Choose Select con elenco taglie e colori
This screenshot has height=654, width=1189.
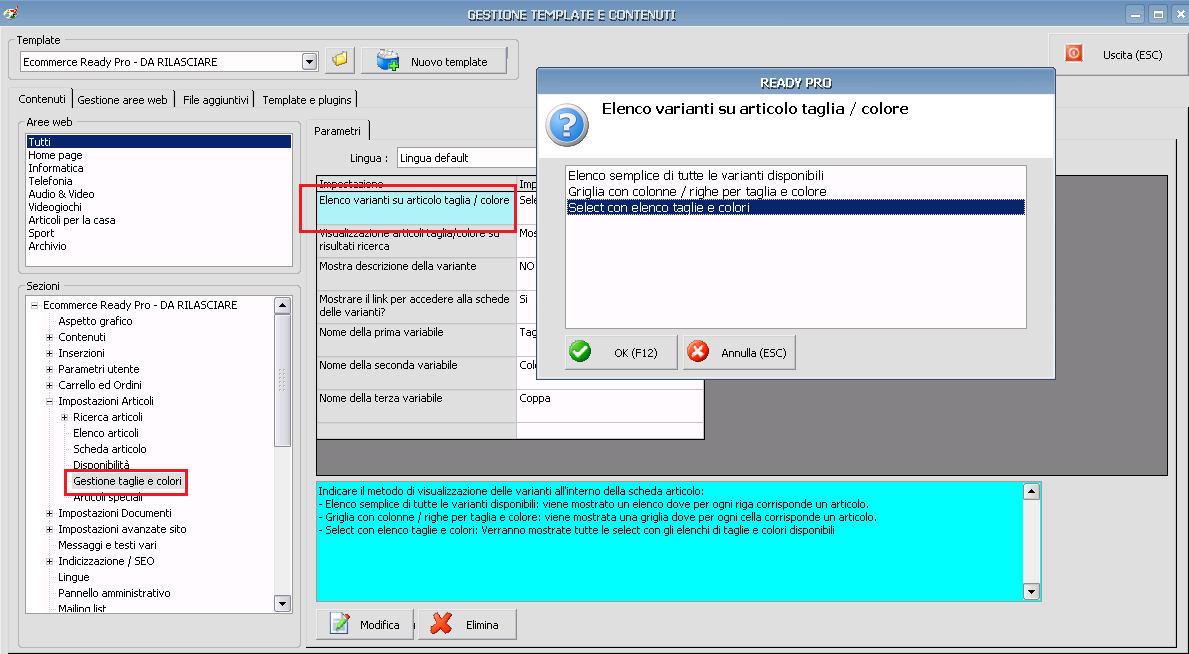click(795, 207)
